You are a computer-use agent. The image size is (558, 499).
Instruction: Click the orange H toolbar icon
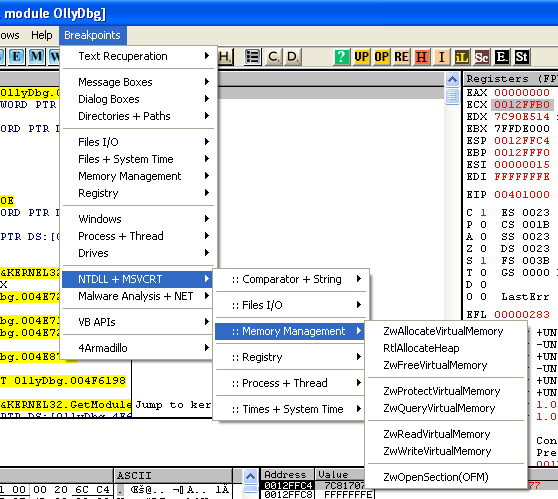pos(421,57)
